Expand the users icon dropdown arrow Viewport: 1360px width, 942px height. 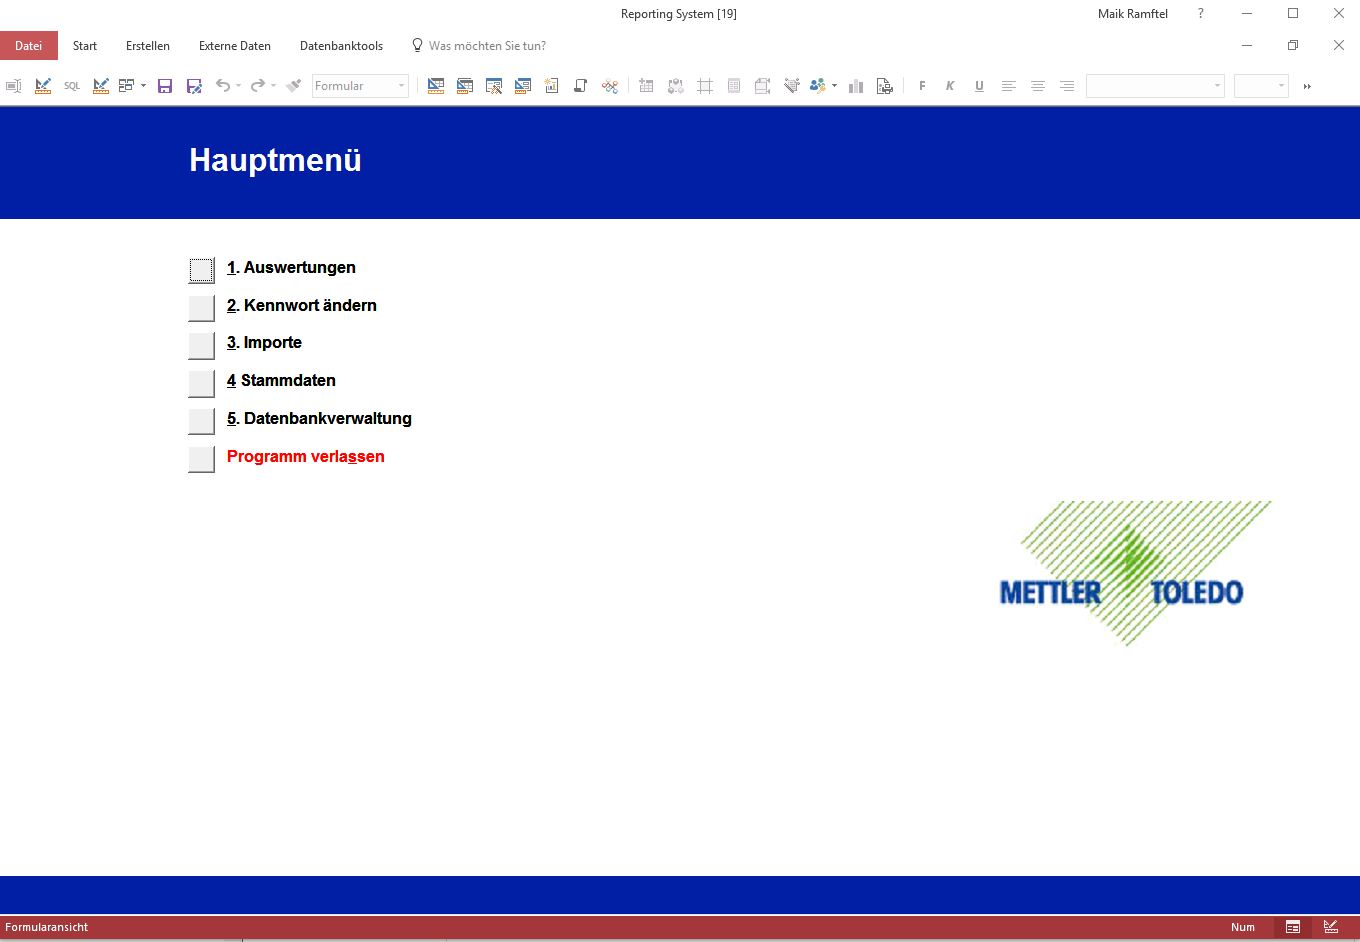(x=834, y=86)
